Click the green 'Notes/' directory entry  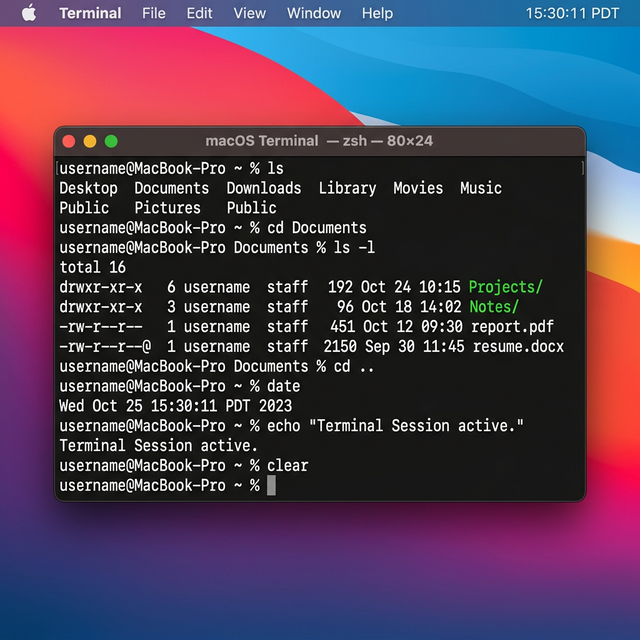click(x=493, y=307)
